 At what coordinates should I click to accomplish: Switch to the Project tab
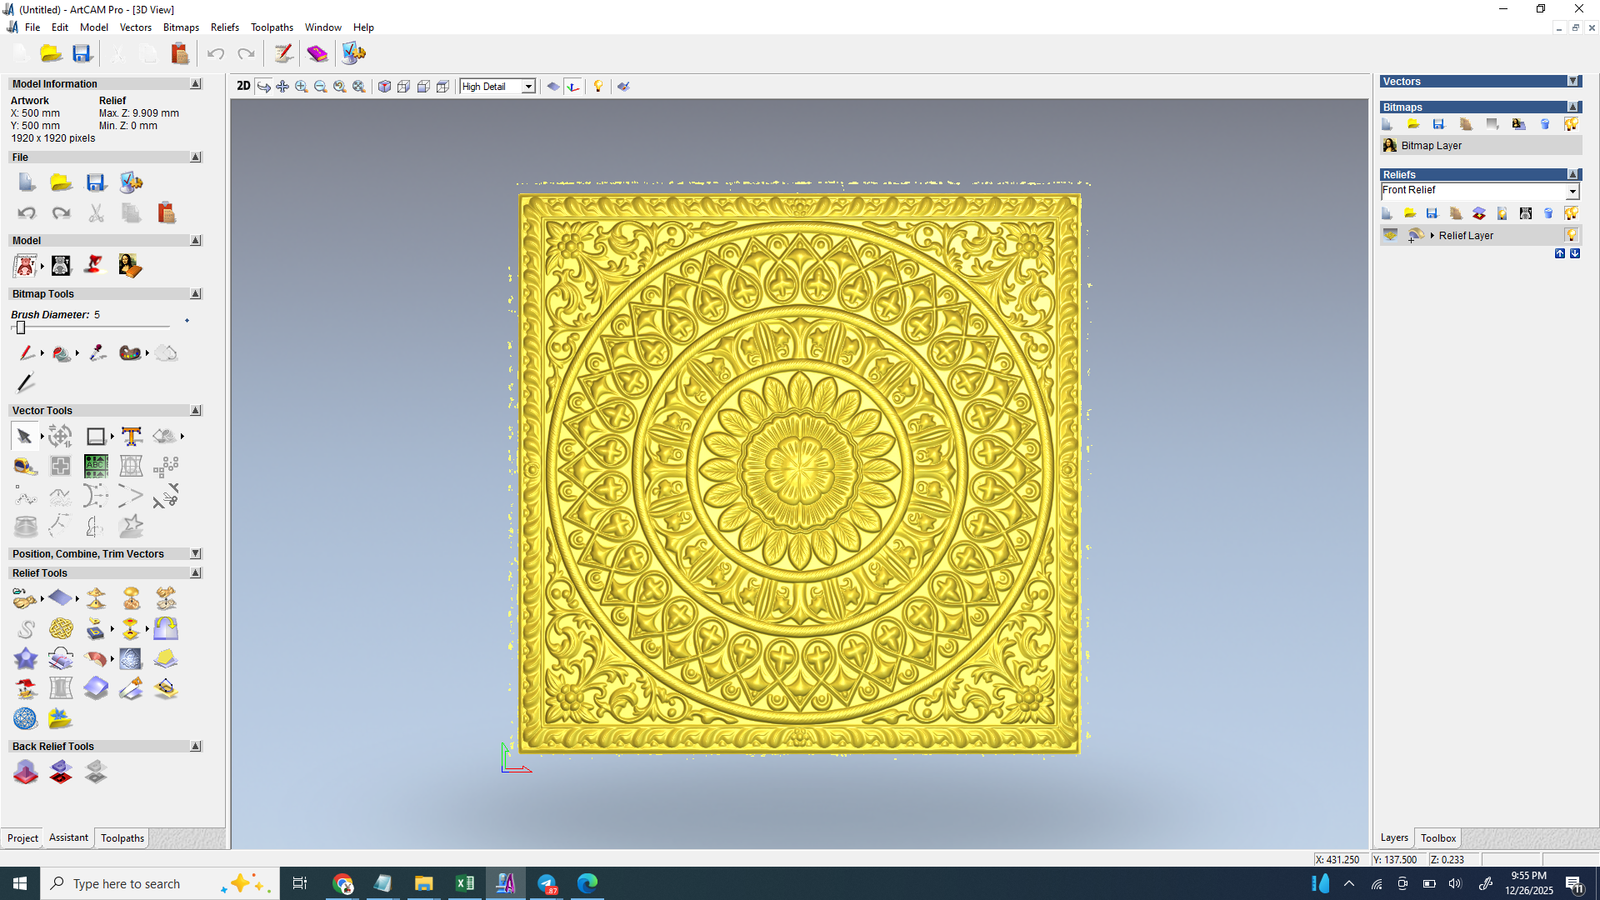click(22, 838)
